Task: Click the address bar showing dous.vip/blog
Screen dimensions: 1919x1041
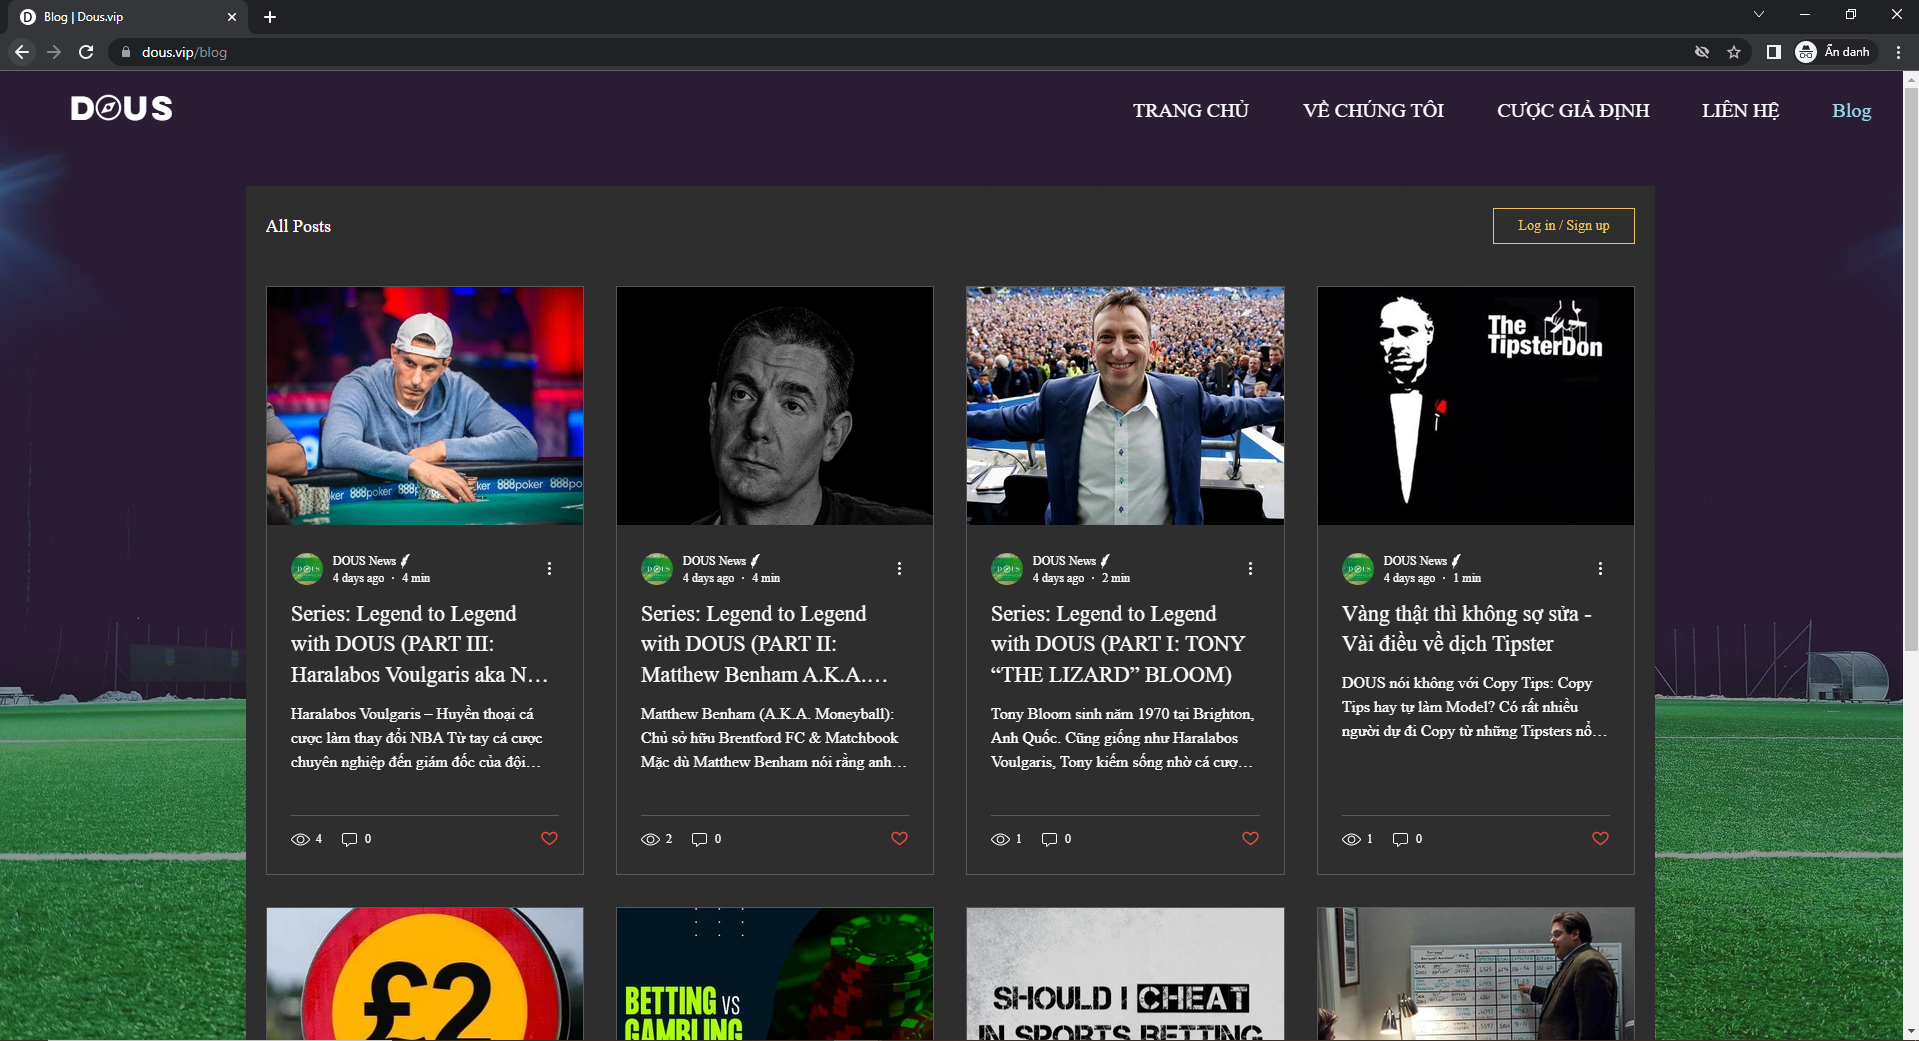Action: [900, 52]
